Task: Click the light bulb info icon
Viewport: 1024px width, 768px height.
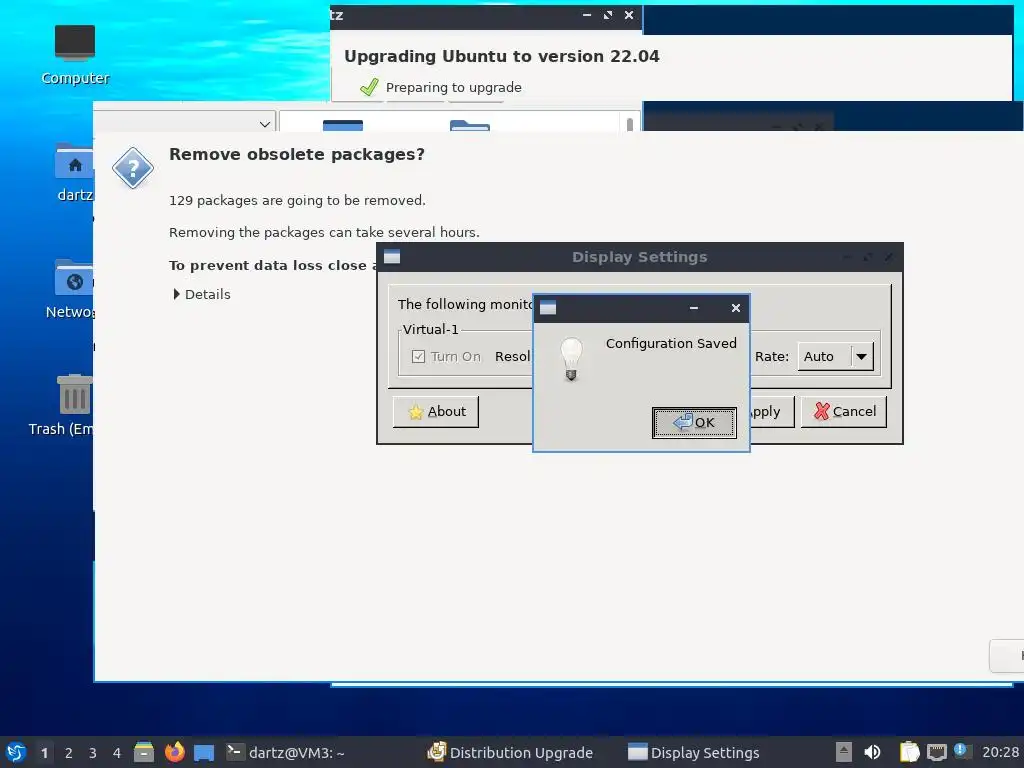Action: pyautogui.click(x=571, y=359)
